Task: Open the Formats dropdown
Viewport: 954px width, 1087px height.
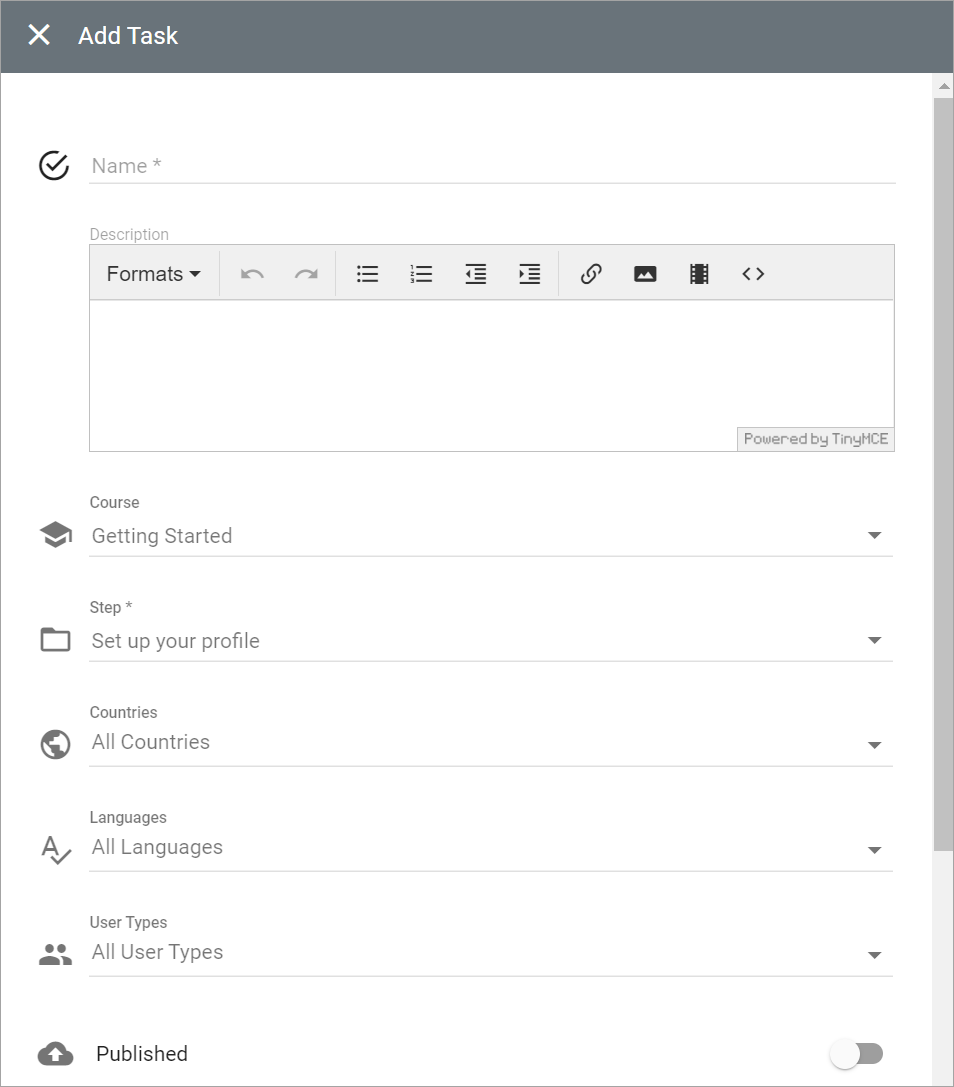Action: click(153, 273)
